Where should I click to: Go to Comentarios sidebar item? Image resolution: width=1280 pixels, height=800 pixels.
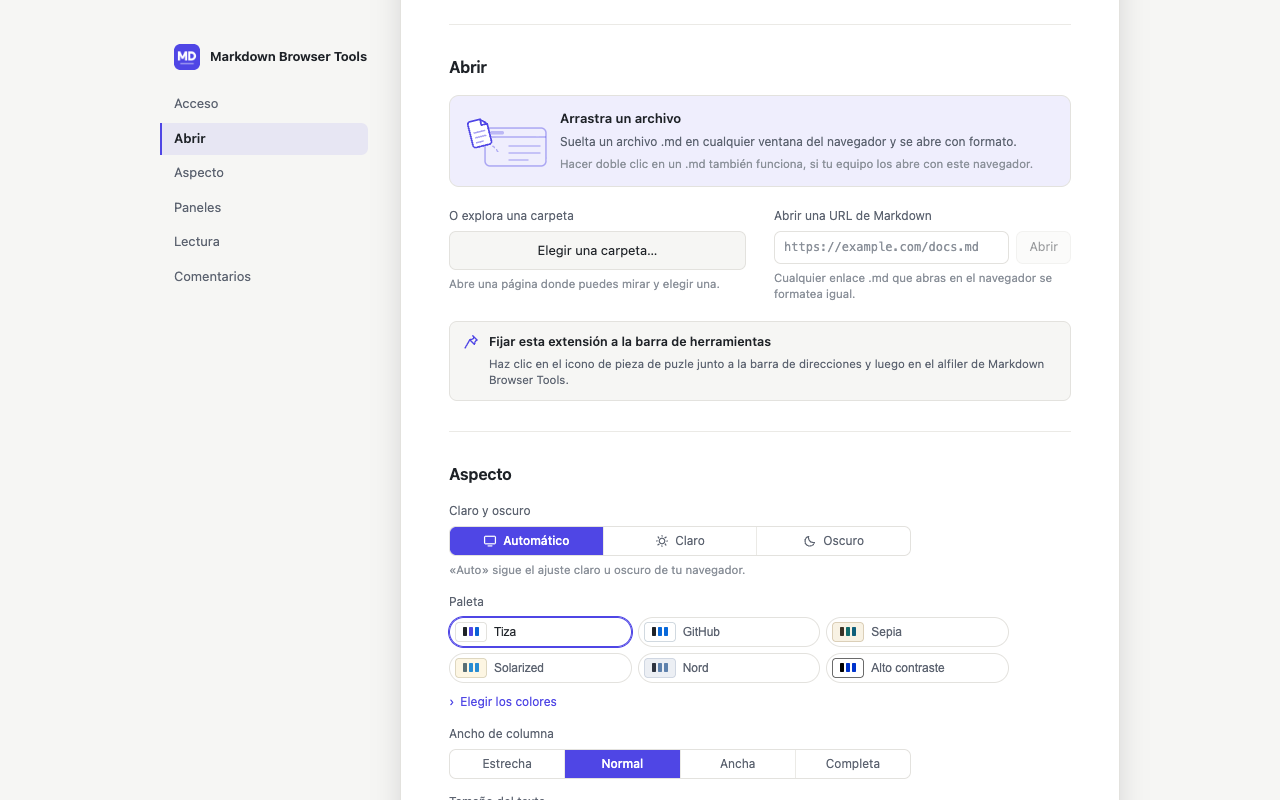pos(264,277)
